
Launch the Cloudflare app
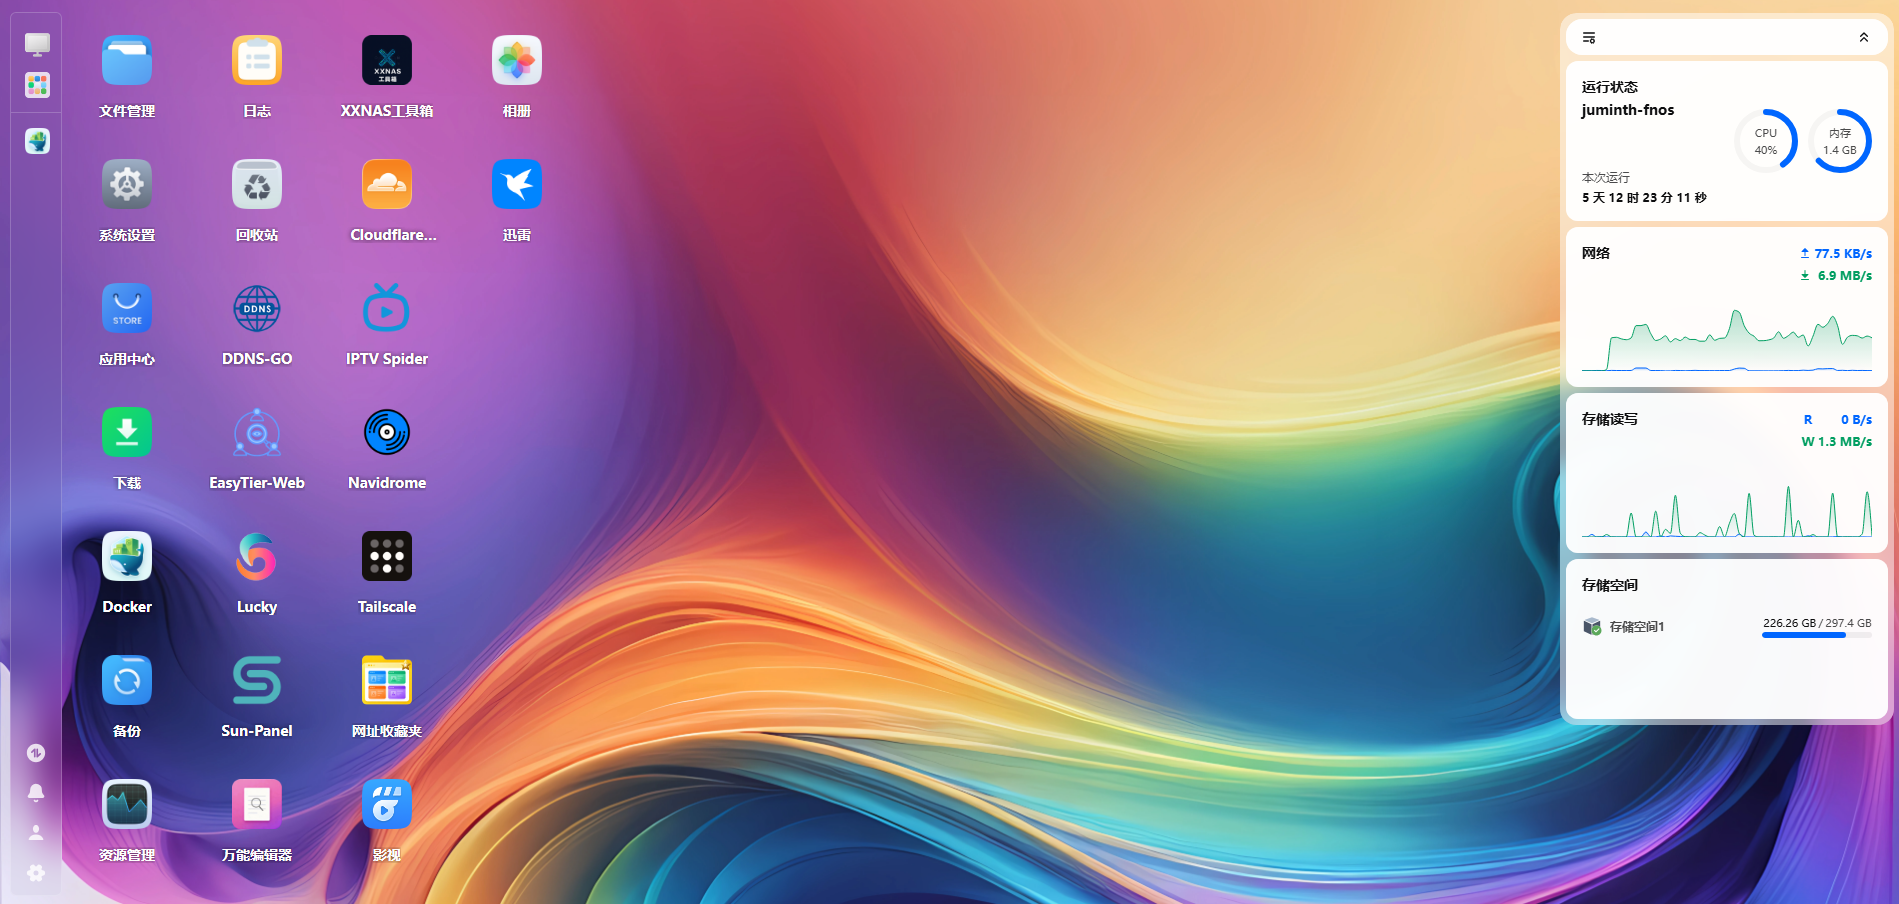(386, 184)
